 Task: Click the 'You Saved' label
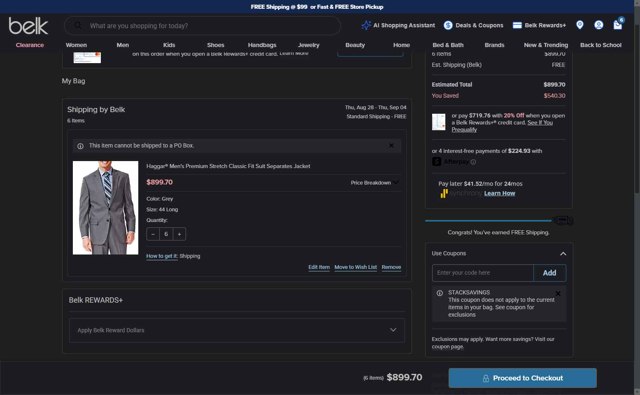(x=445, y=95)
